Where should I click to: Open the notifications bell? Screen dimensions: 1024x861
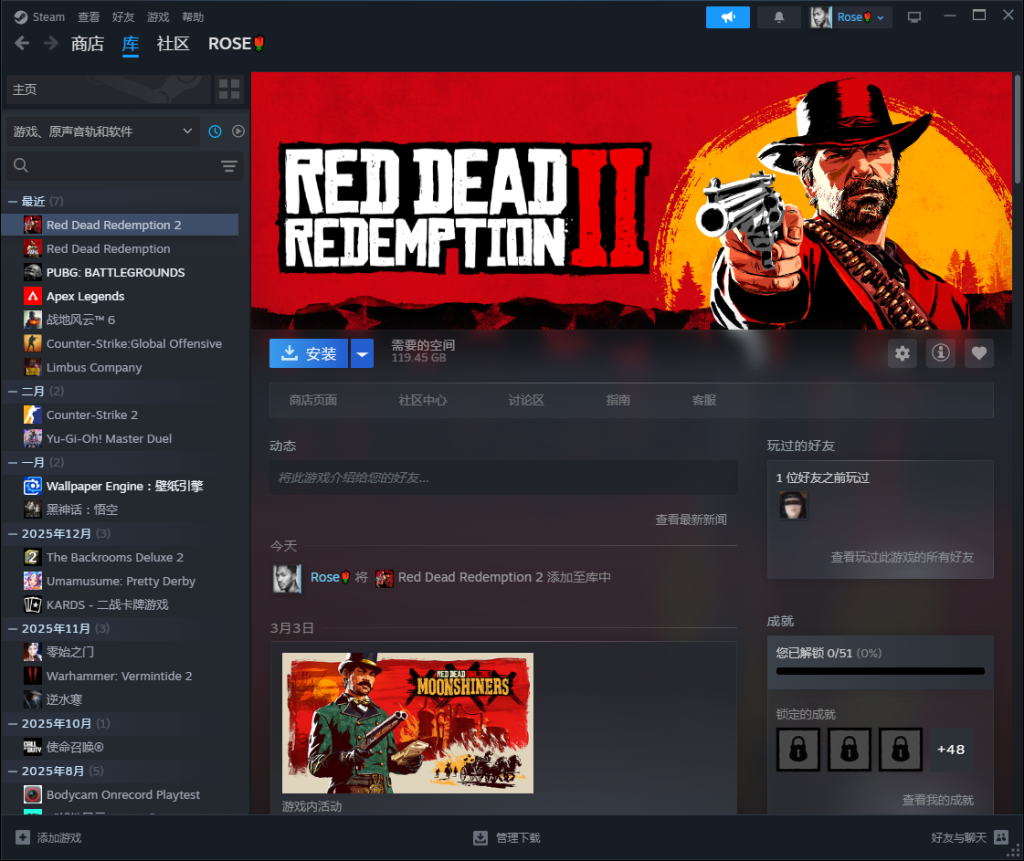click(x=779, y=17)
